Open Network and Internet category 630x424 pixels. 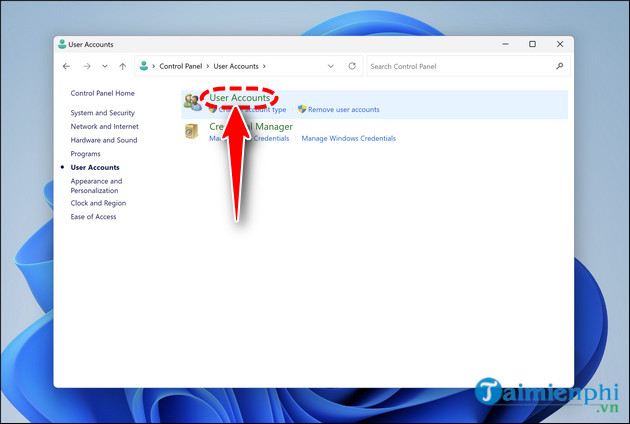click(104, 127)
